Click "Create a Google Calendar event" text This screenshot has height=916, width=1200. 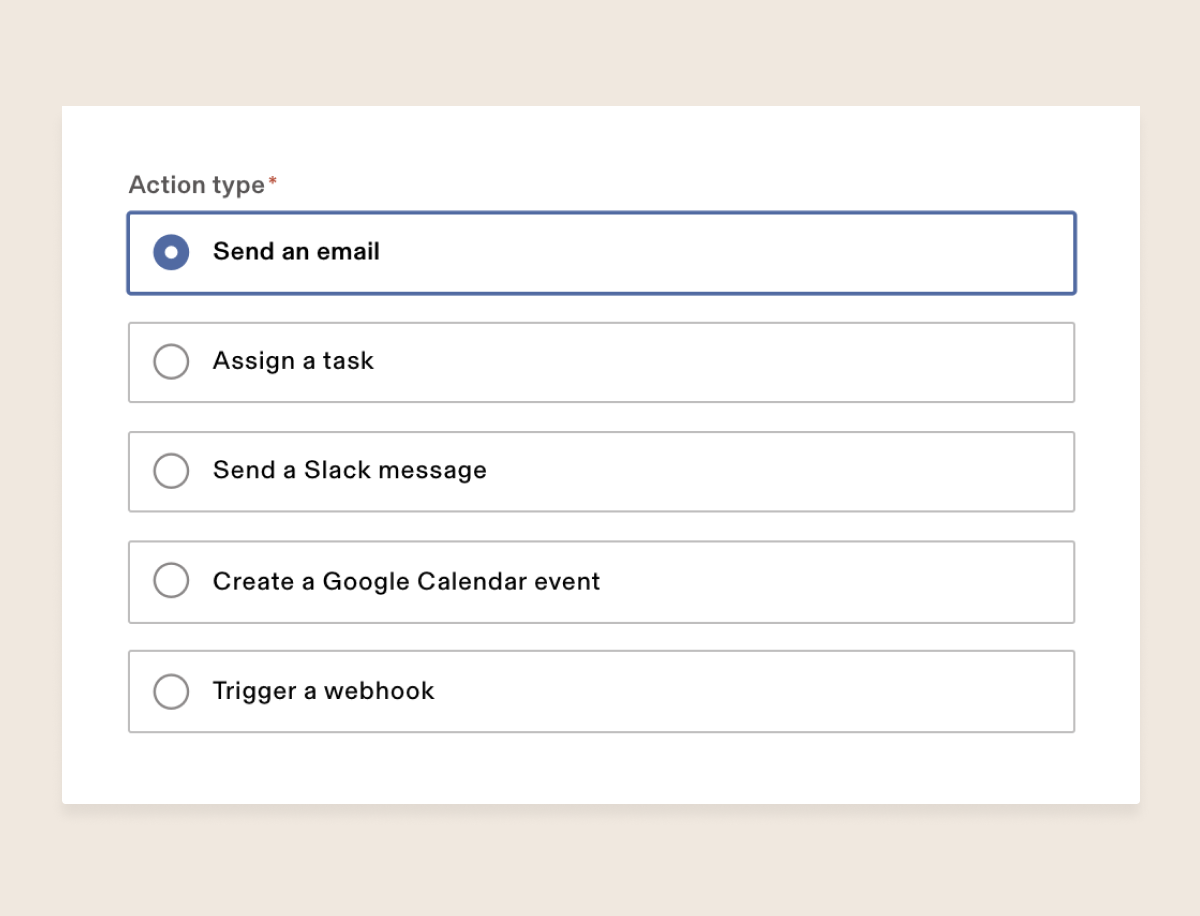click(406, 581)
